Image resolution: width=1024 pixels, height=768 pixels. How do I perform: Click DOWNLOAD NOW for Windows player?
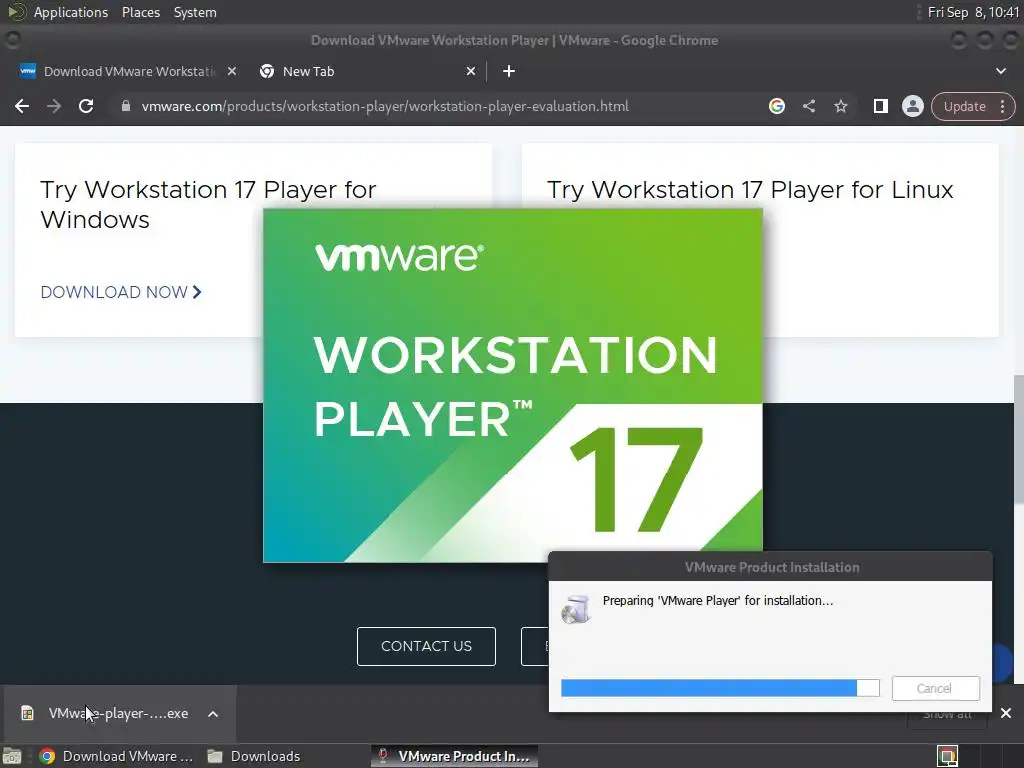121,292
